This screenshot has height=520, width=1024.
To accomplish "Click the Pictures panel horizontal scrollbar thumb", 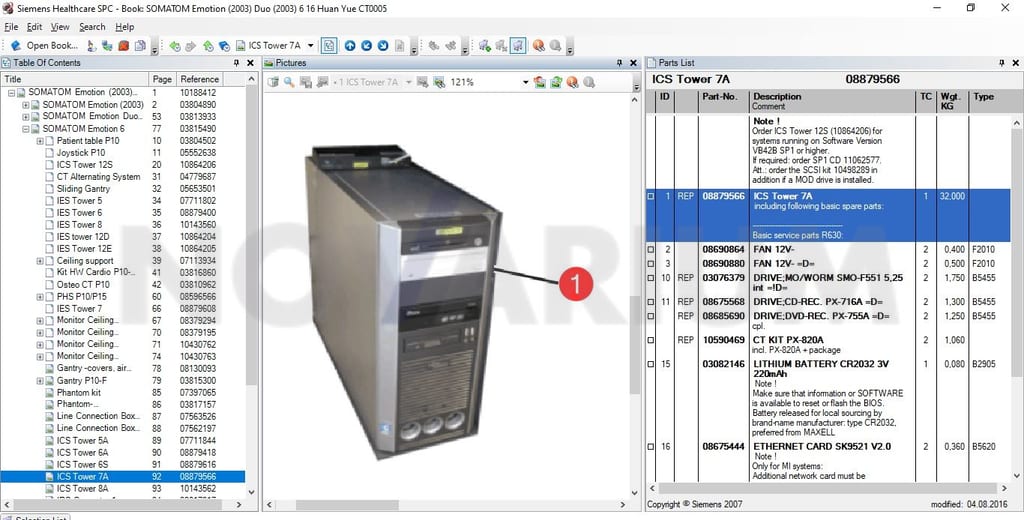I will (x=347, y=505).
